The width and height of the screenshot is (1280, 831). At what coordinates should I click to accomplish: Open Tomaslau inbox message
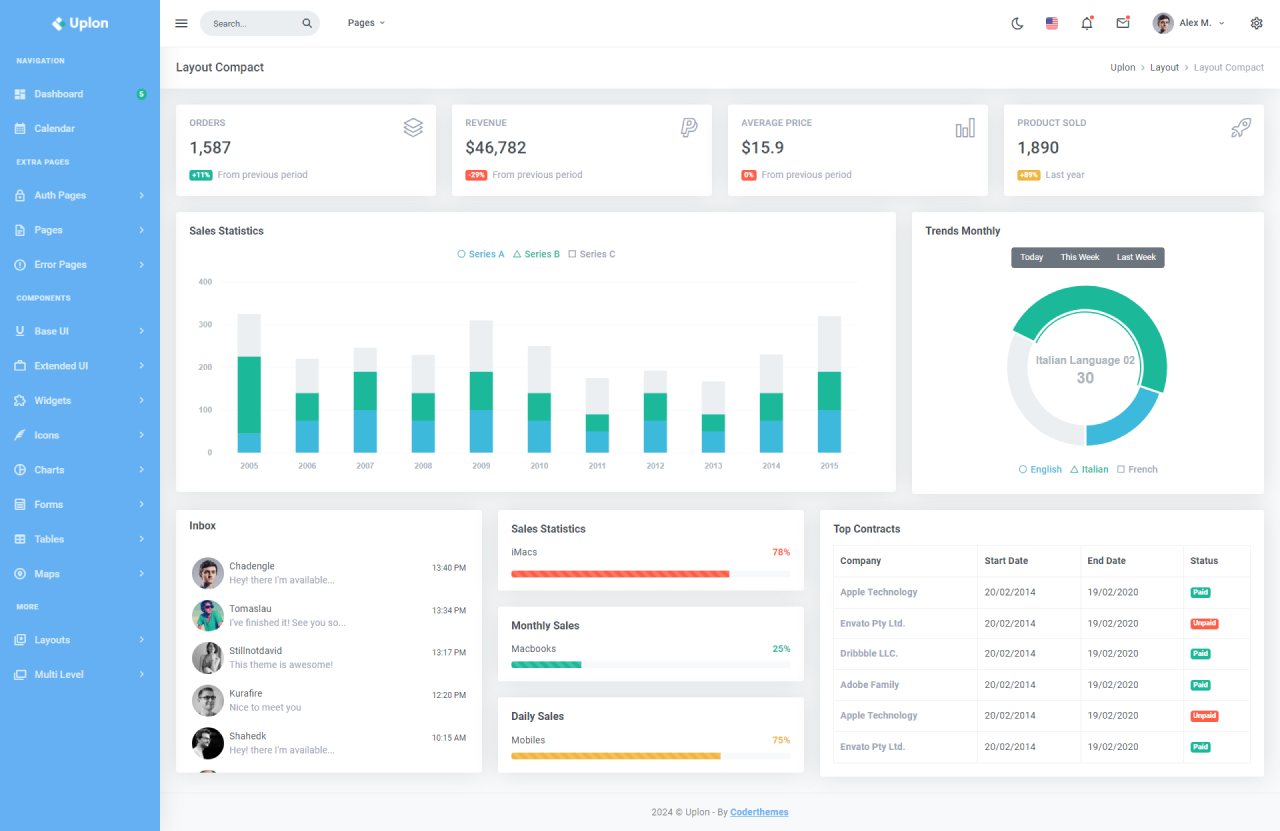click(329, 615)
